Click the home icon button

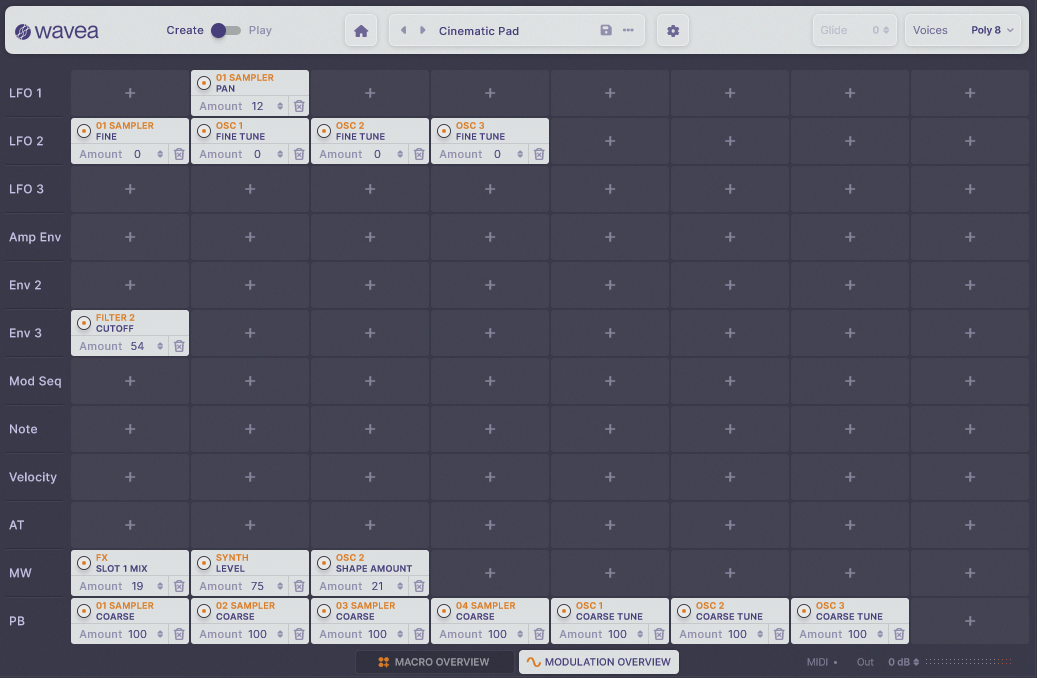361,31
